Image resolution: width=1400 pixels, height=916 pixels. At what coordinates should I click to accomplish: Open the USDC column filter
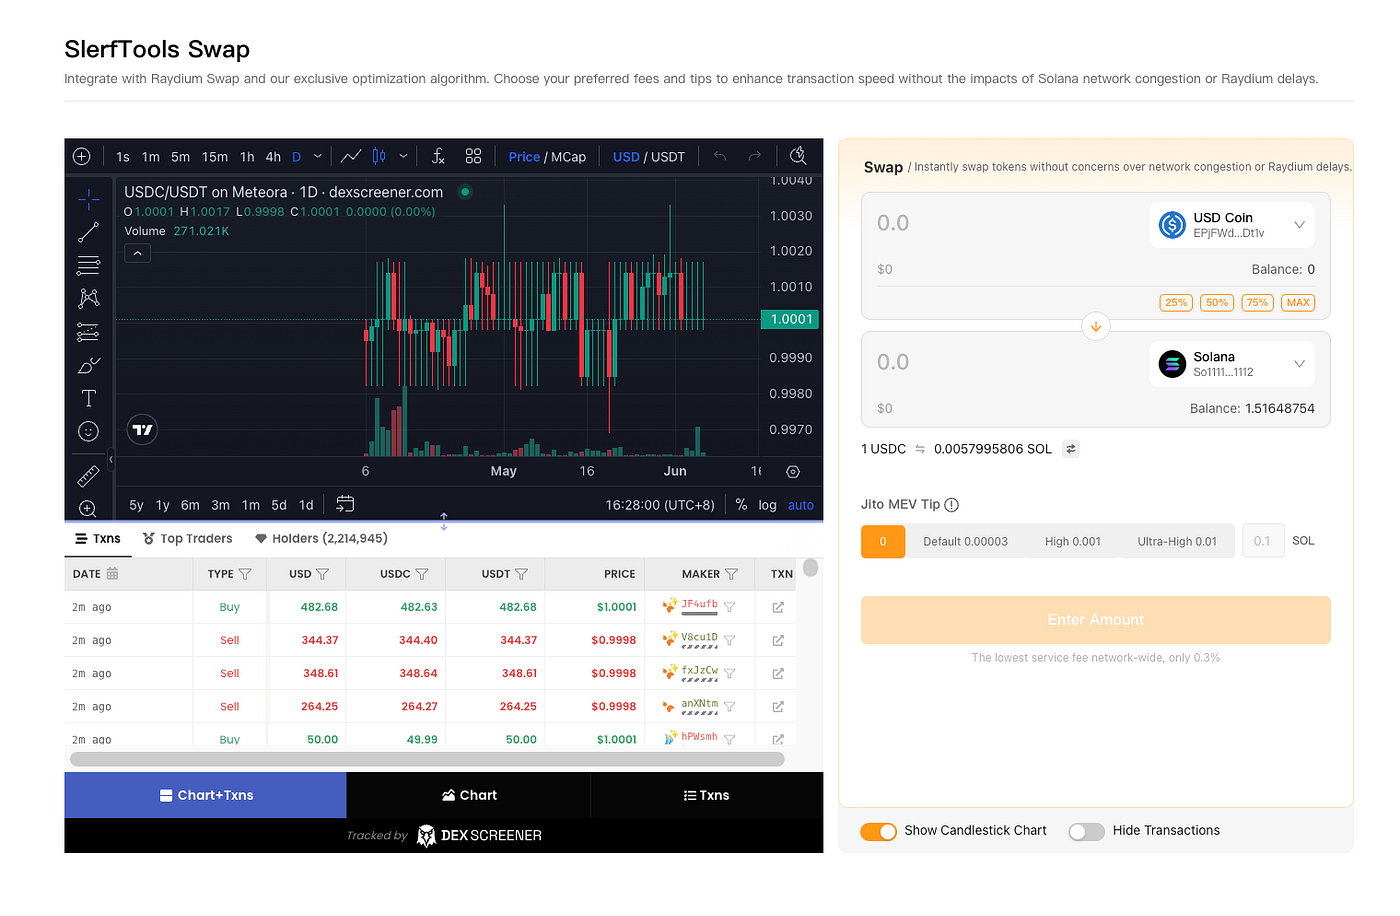[x=422, y=574]
